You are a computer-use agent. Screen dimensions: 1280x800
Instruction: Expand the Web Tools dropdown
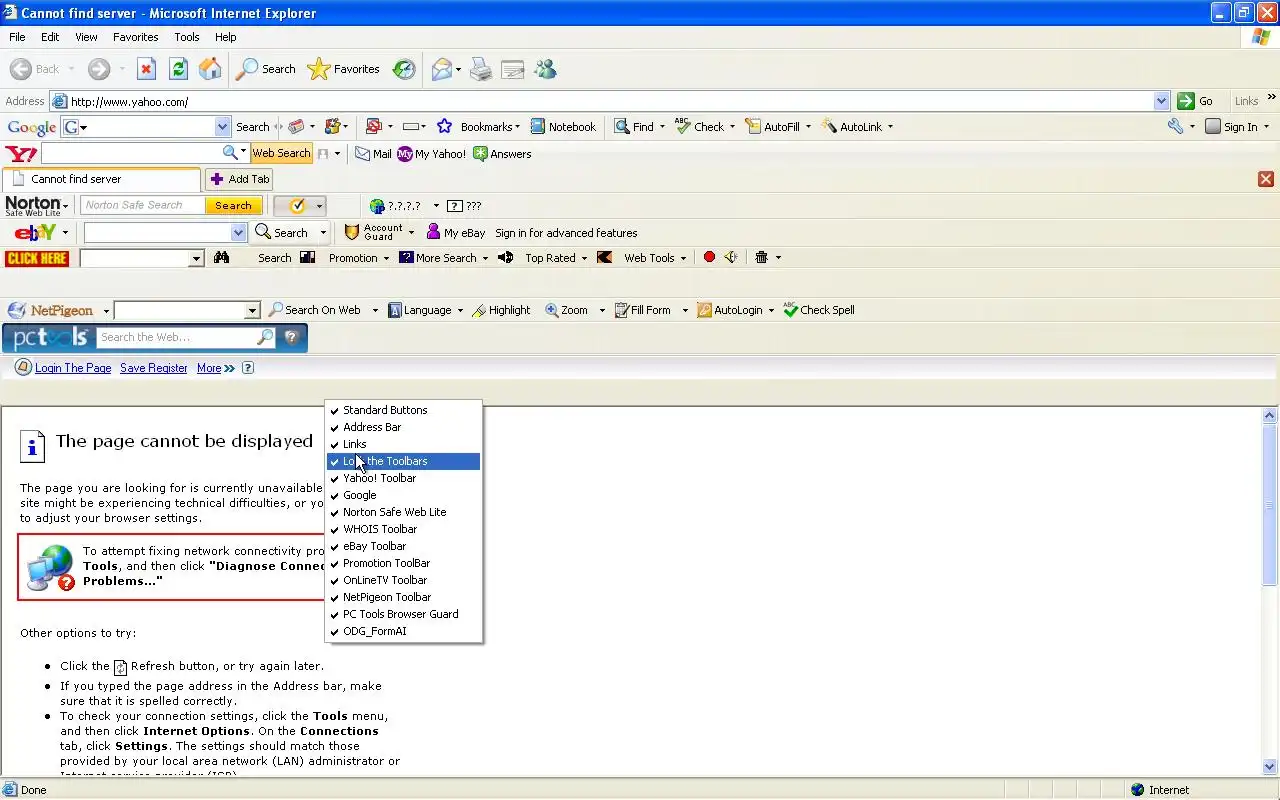(683, 258)
